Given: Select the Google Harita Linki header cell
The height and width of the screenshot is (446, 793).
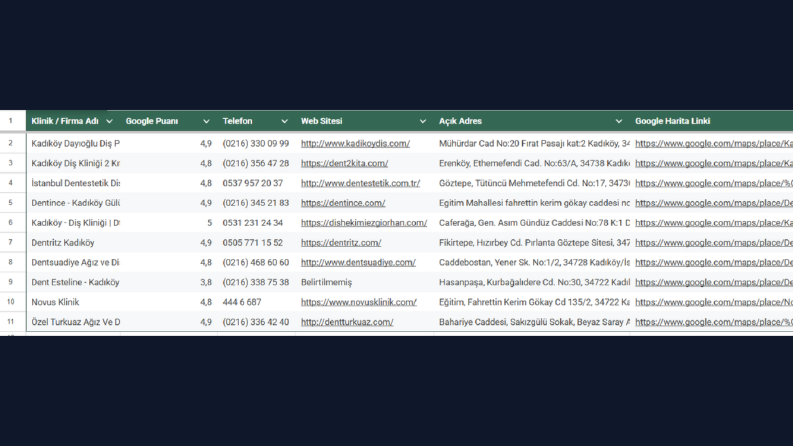Looking at the screenshot, I should click(x=711, y=121).
